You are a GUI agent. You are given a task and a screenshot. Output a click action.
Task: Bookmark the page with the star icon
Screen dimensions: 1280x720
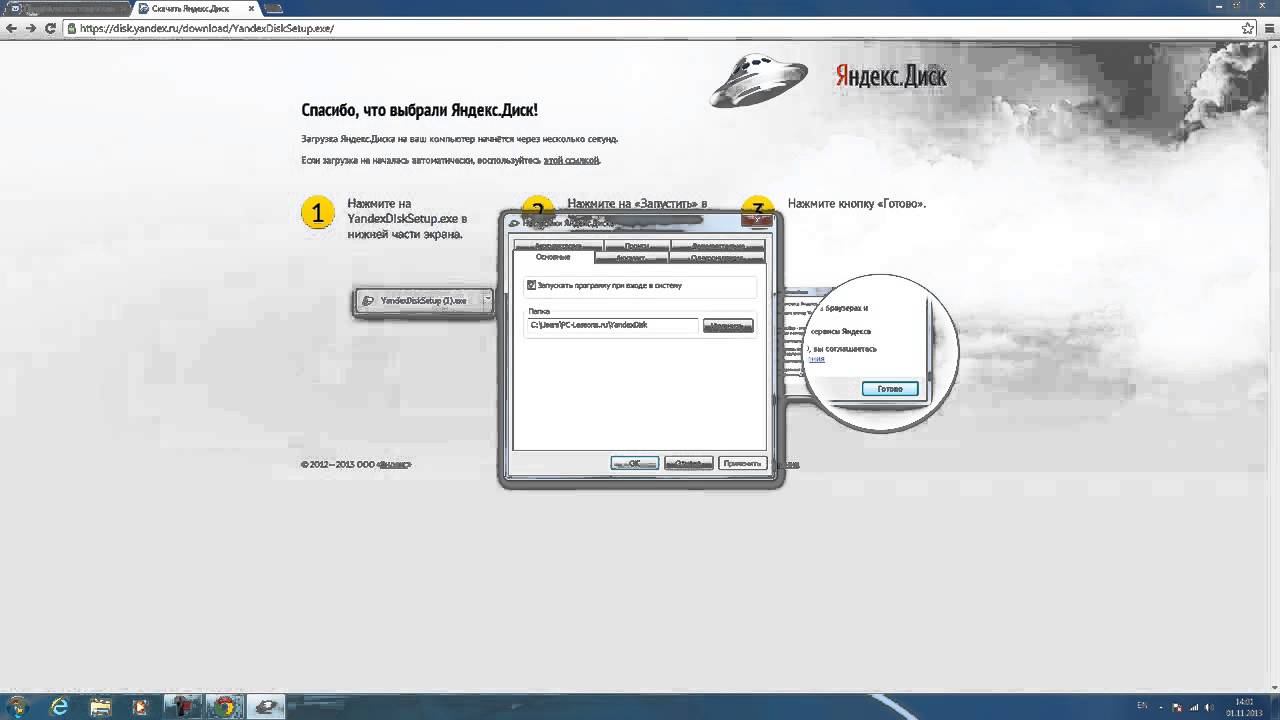point(1247,28)
